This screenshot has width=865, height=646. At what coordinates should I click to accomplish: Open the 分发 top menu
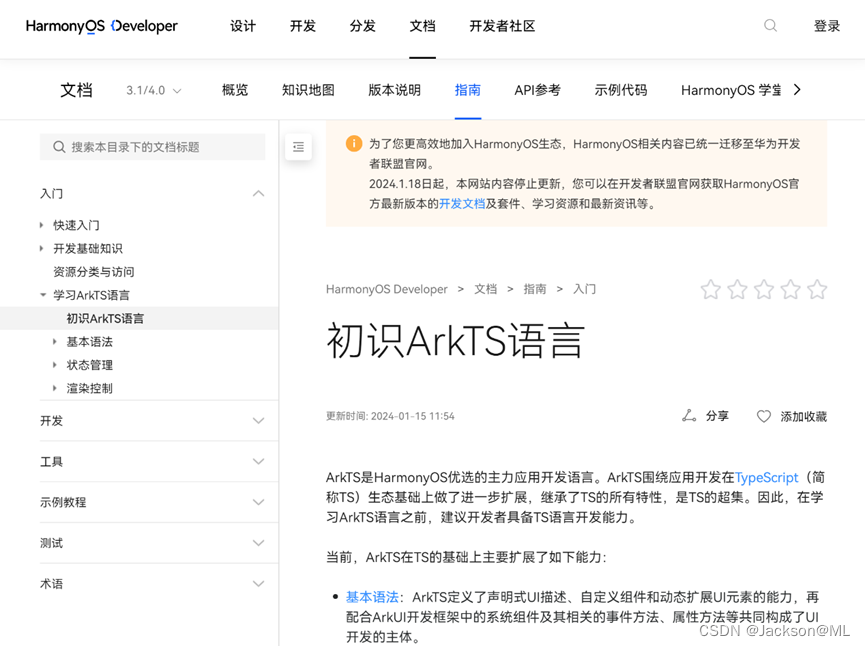point(362,26)
